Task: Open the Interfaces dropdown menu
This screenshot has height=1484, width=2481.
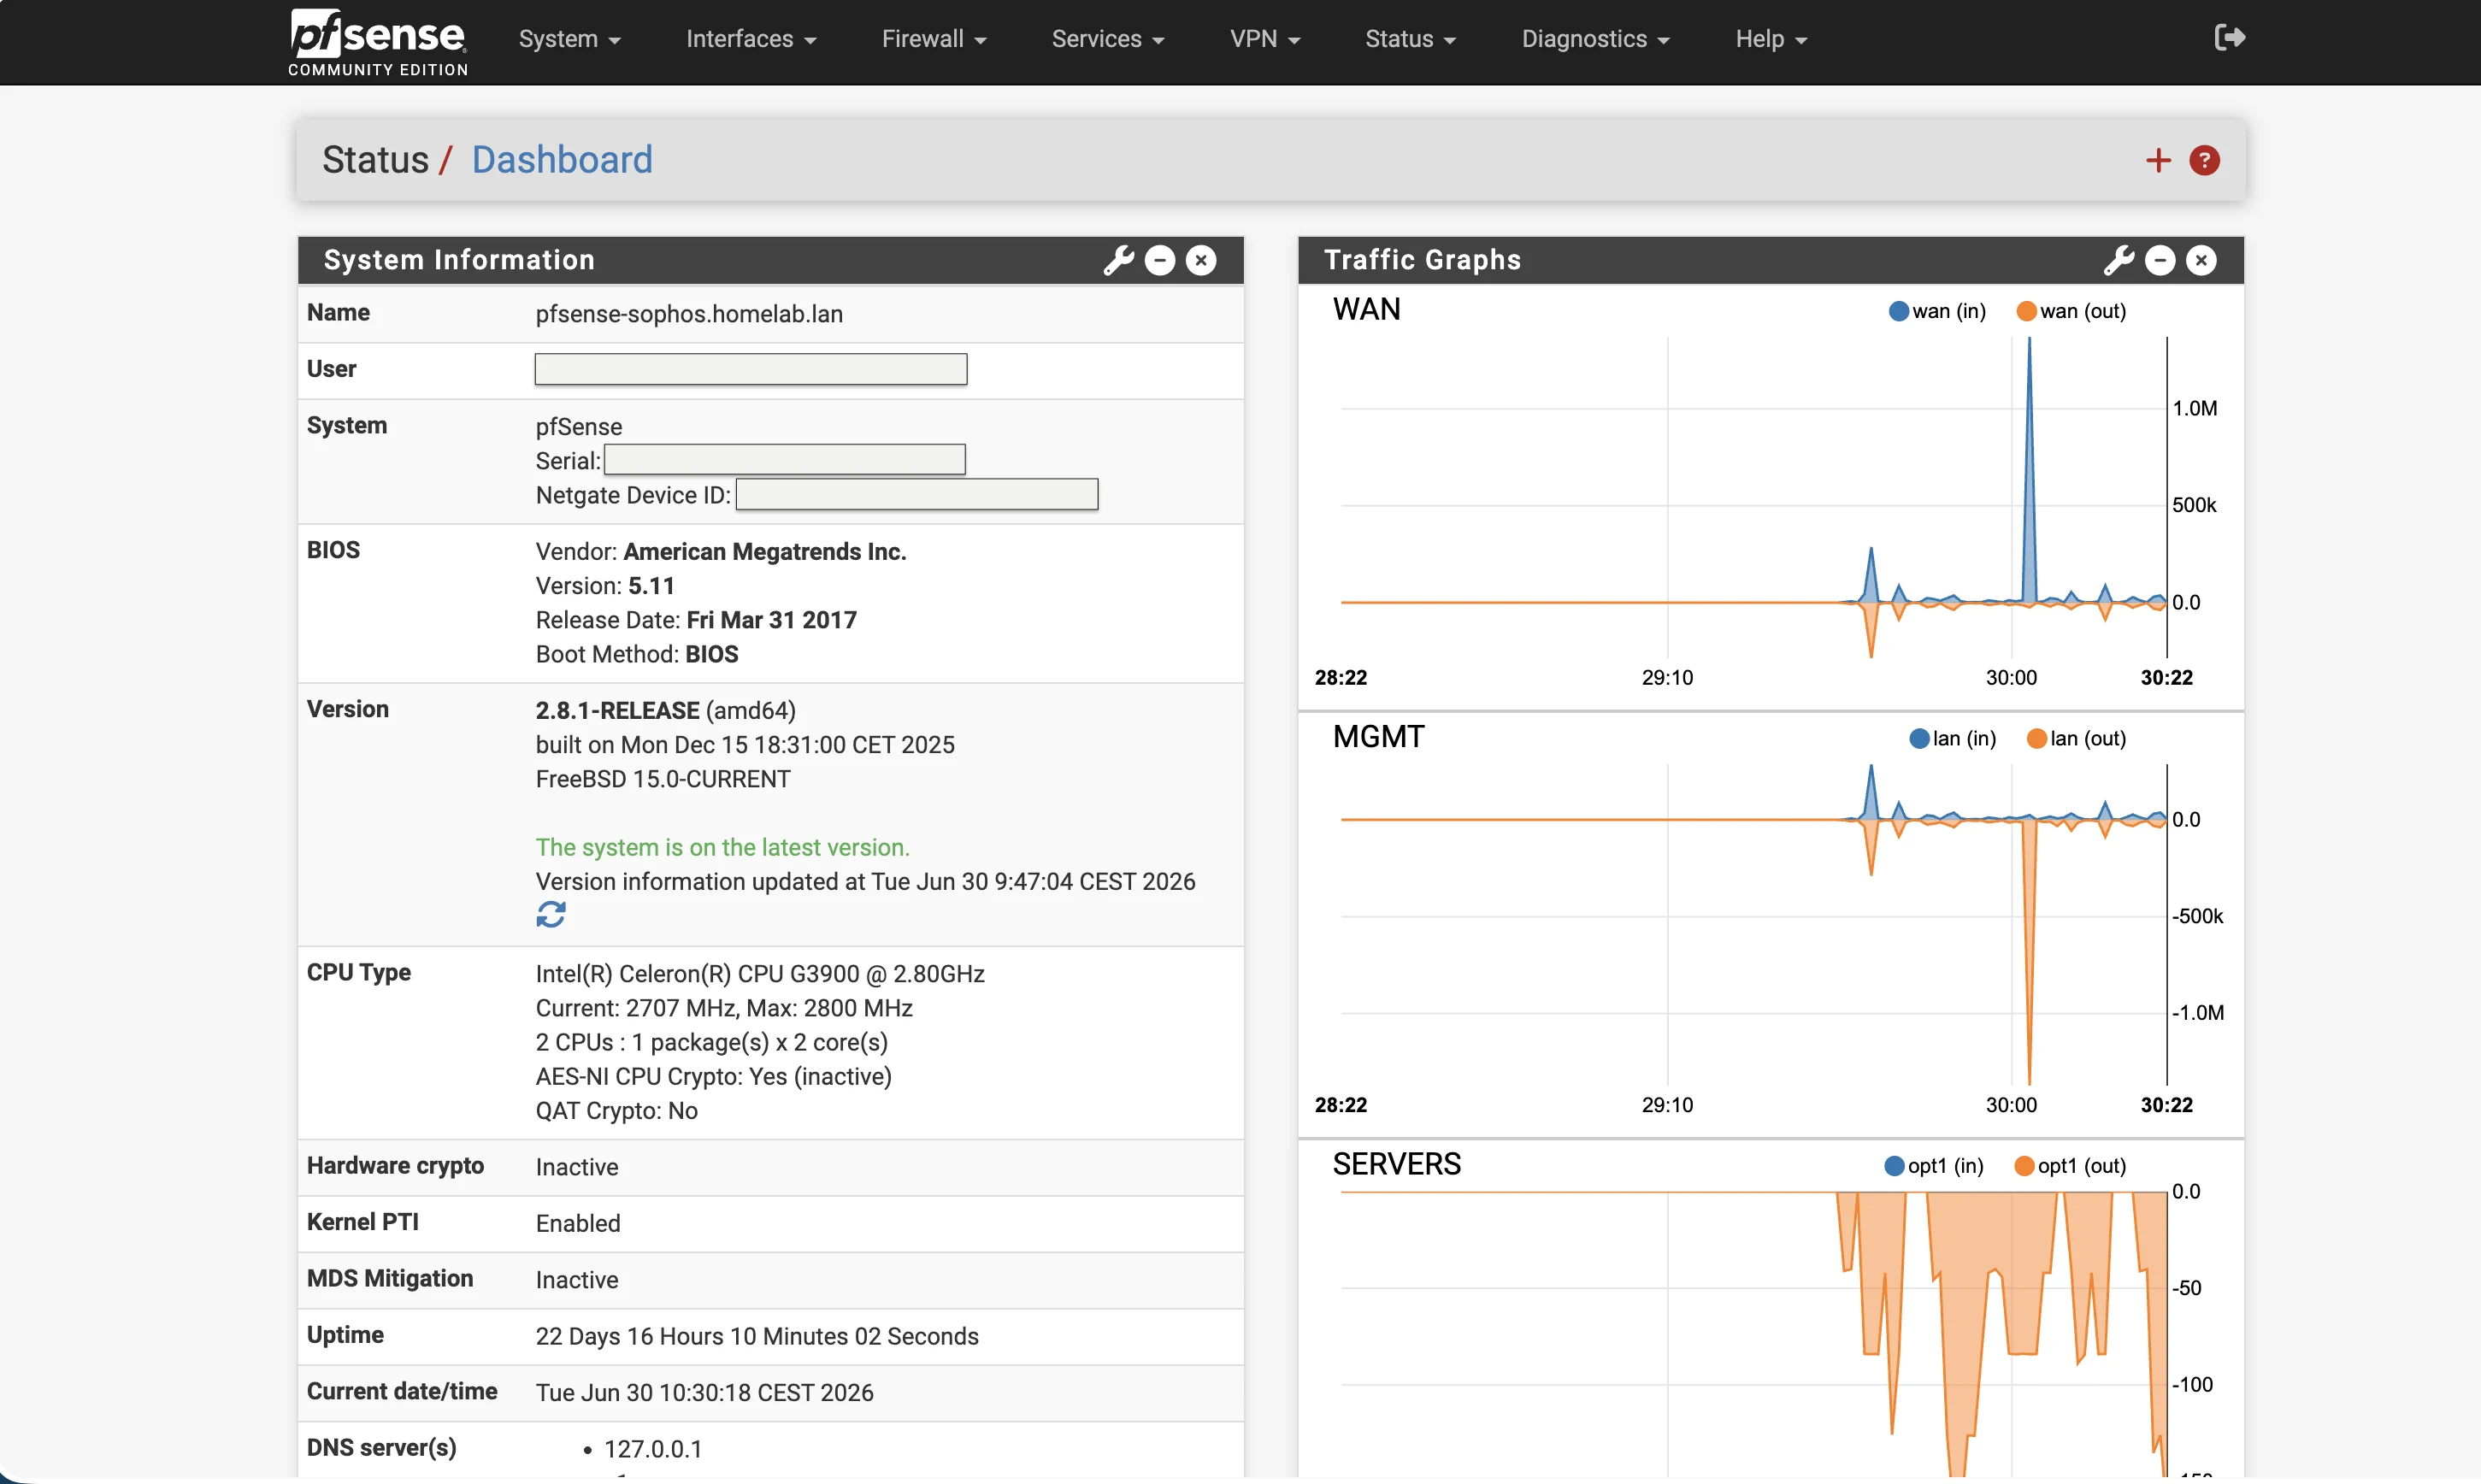Action: [751, 39]
